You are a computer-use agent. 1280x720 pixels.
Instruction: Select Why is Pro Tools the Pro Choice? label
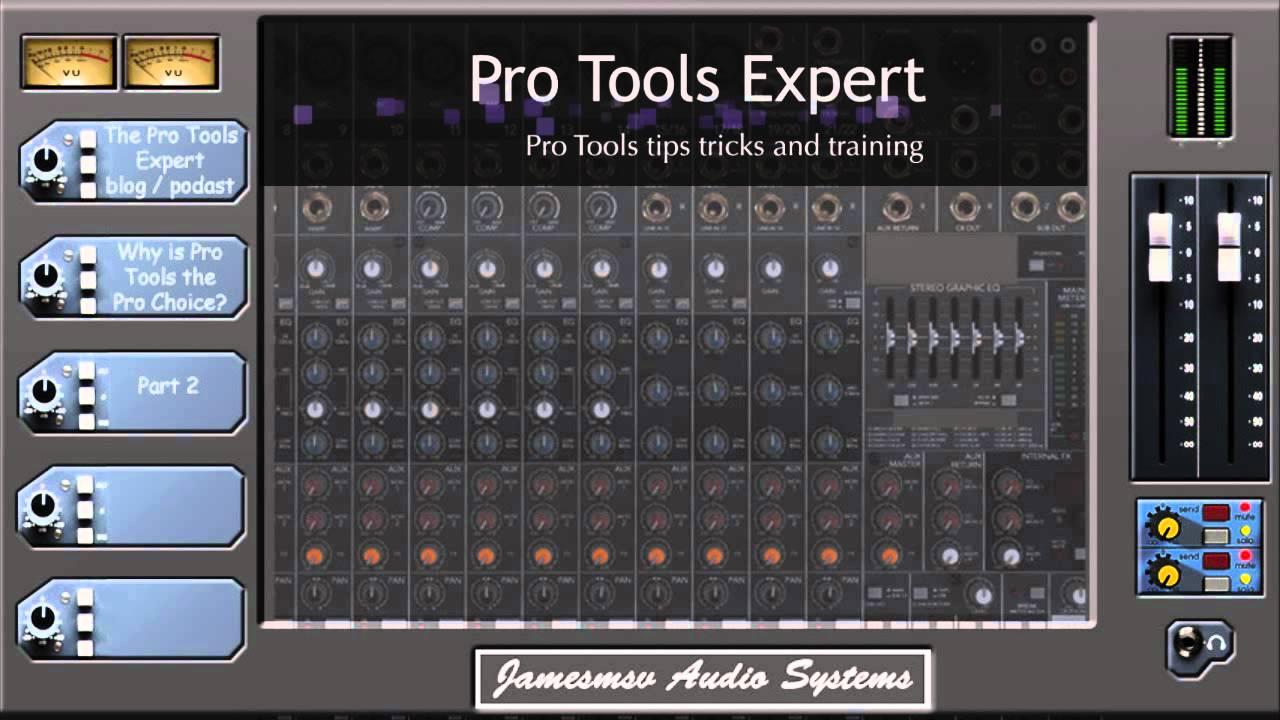(x=170, y=277)
